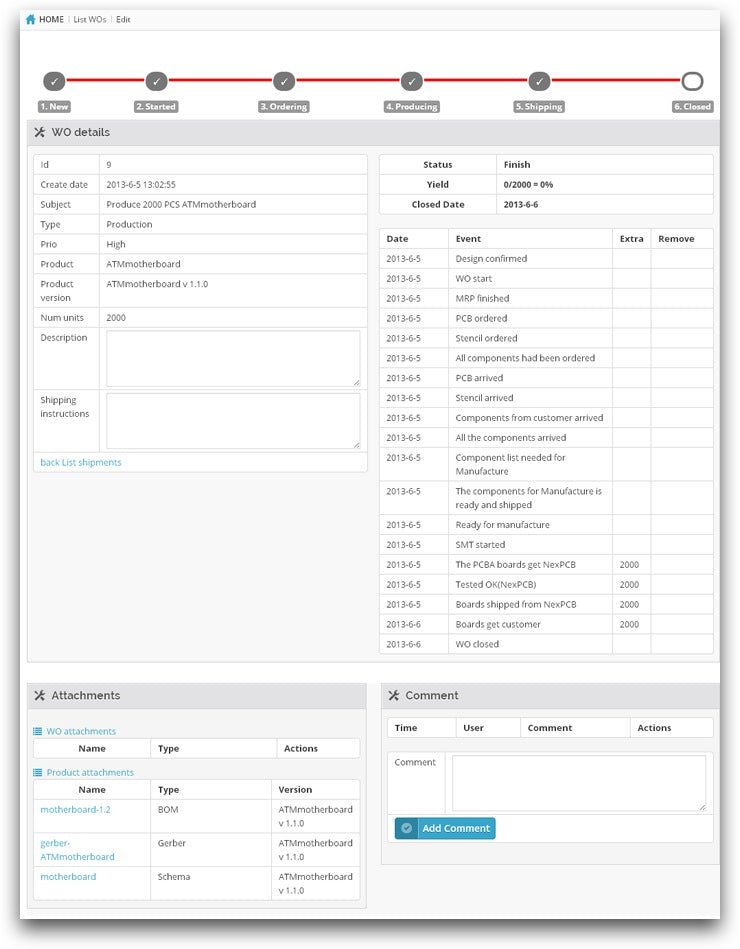
Task: Click the step 2 Started checkmark circle
Action: pos(156,81)
